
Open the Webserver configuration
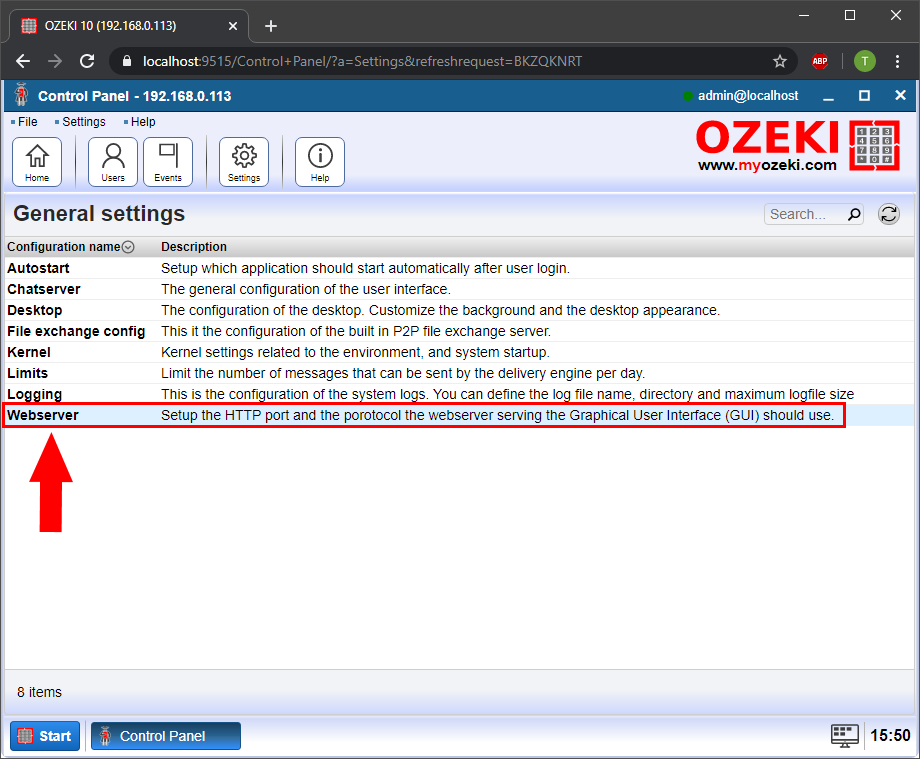[43, 415]
